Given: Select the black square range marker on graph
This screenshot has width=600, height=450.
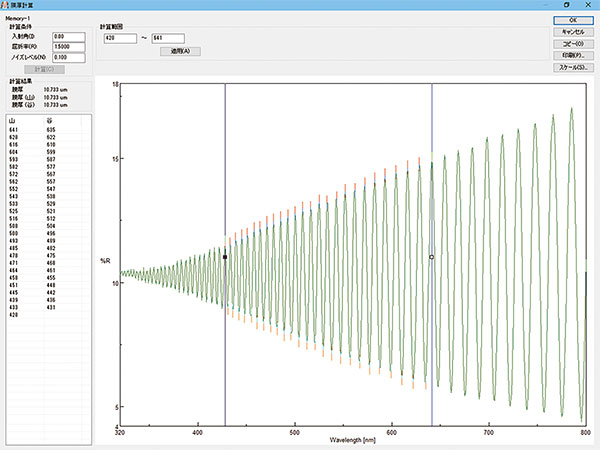Looking at the screenshot, I should [x=225, y=257].
